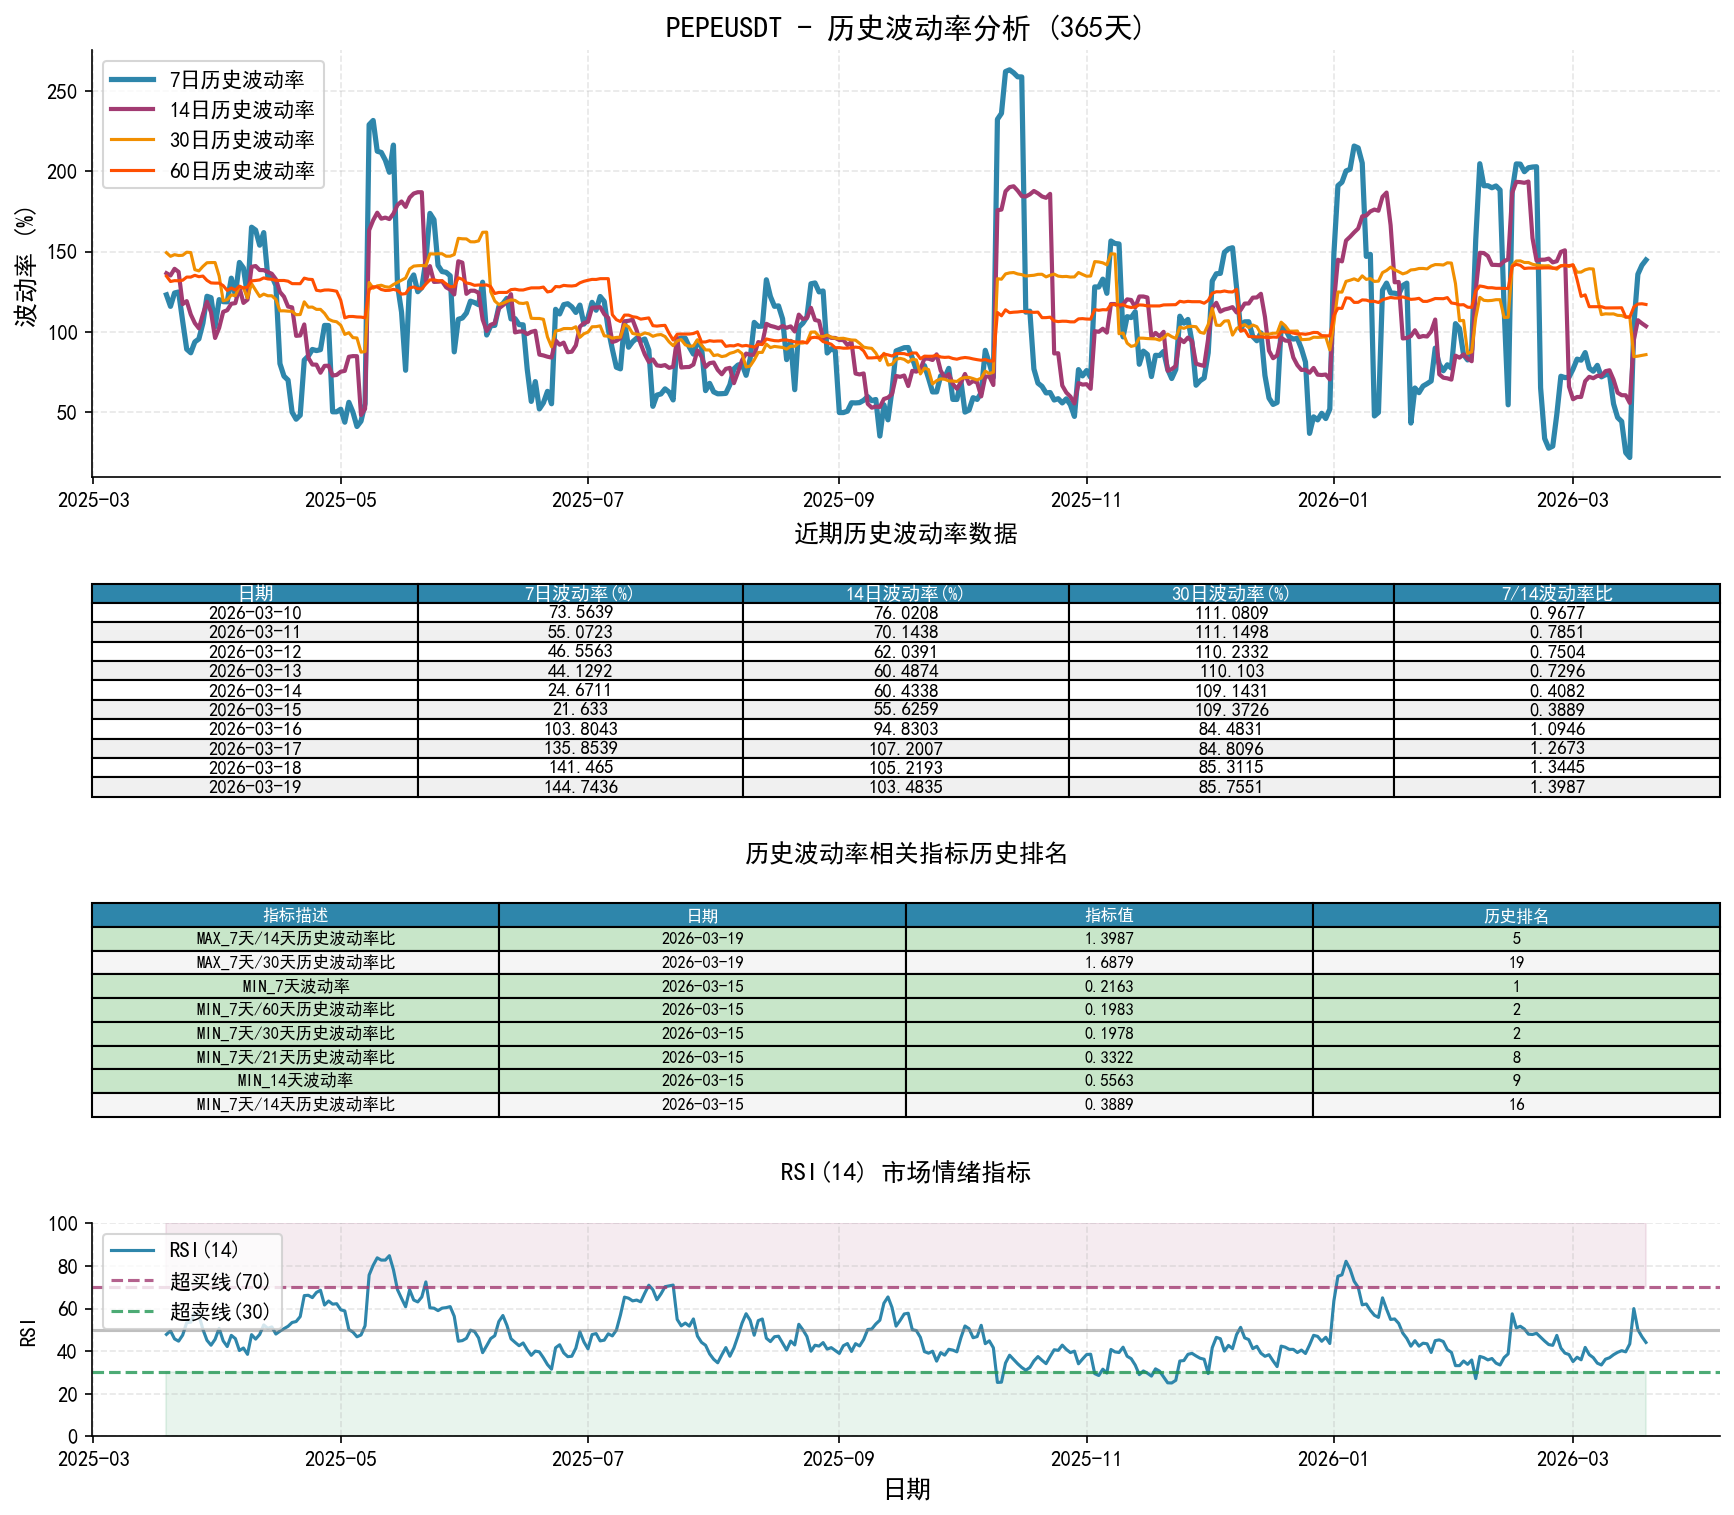Select the 历史排名 column header
Screen dimensions: 1734x1515
coord(1516,915)
